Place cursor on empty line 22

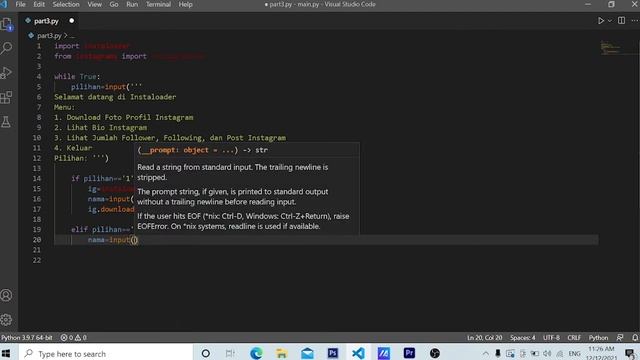[x=327, y=260]
